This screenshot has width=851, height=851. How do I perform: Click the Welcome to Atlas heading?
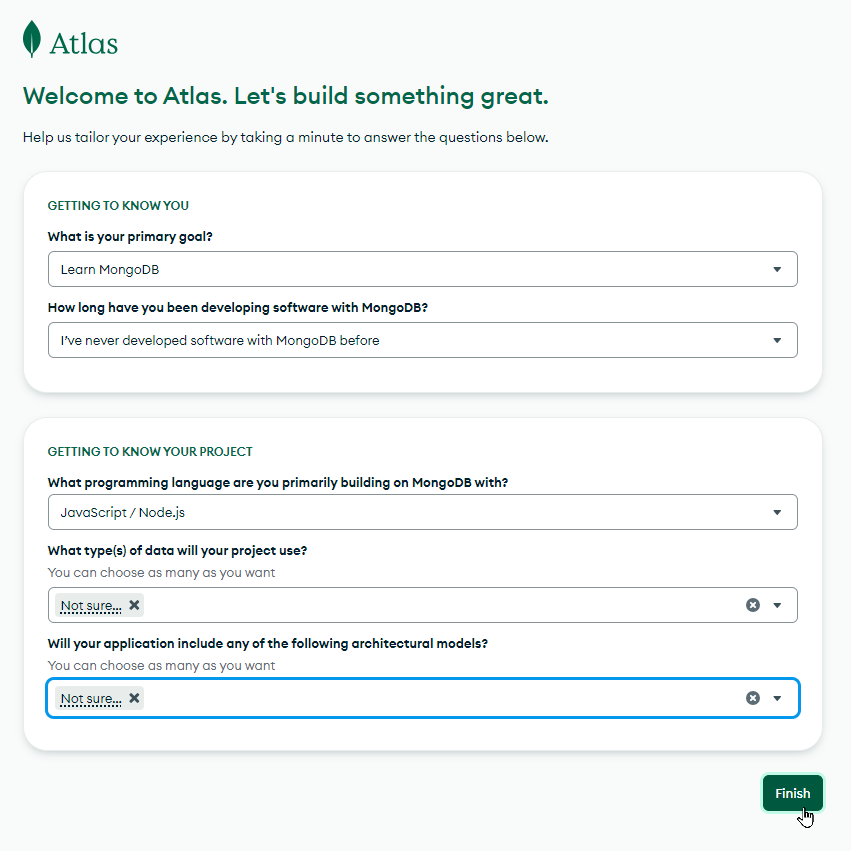pos(285,97)
